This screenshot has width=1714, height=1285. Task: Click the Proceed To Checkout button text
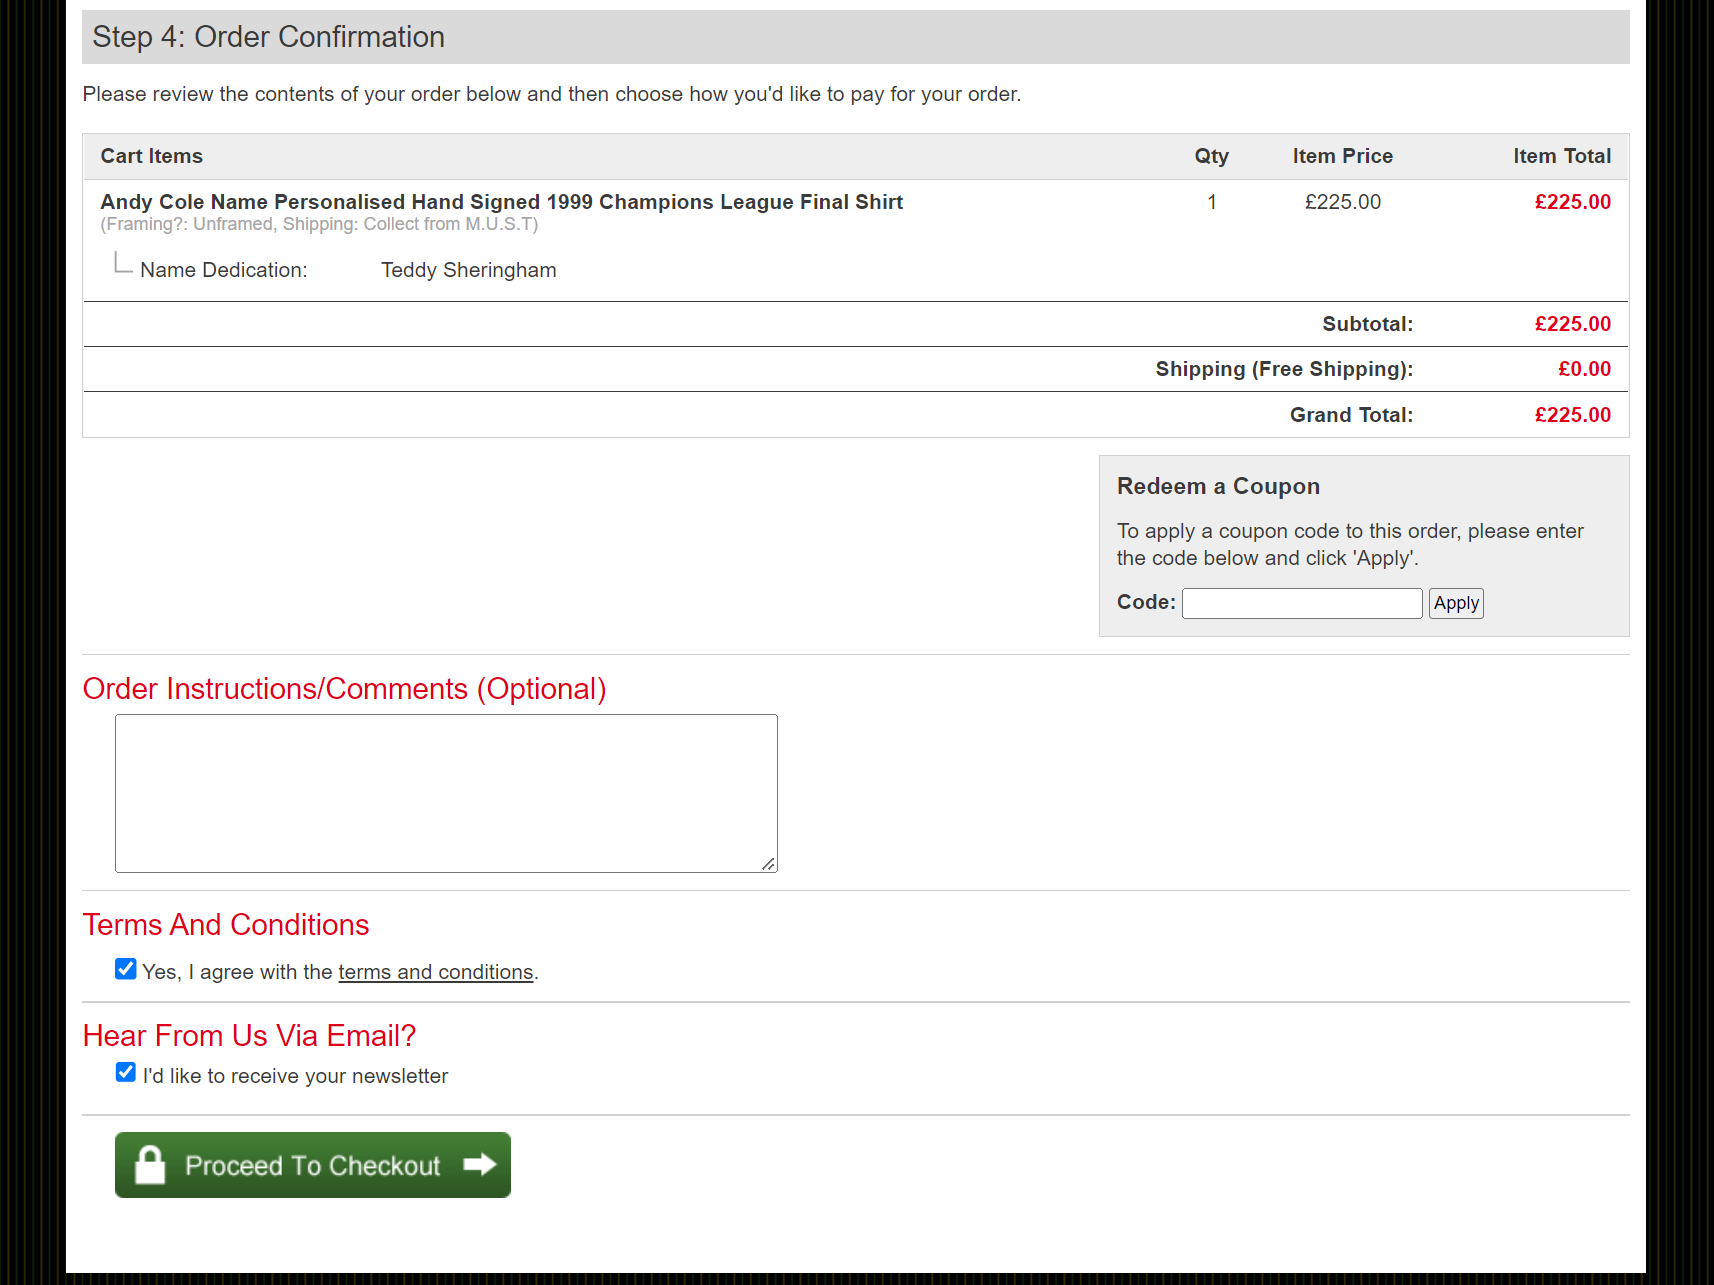(x=312, y=1166)
